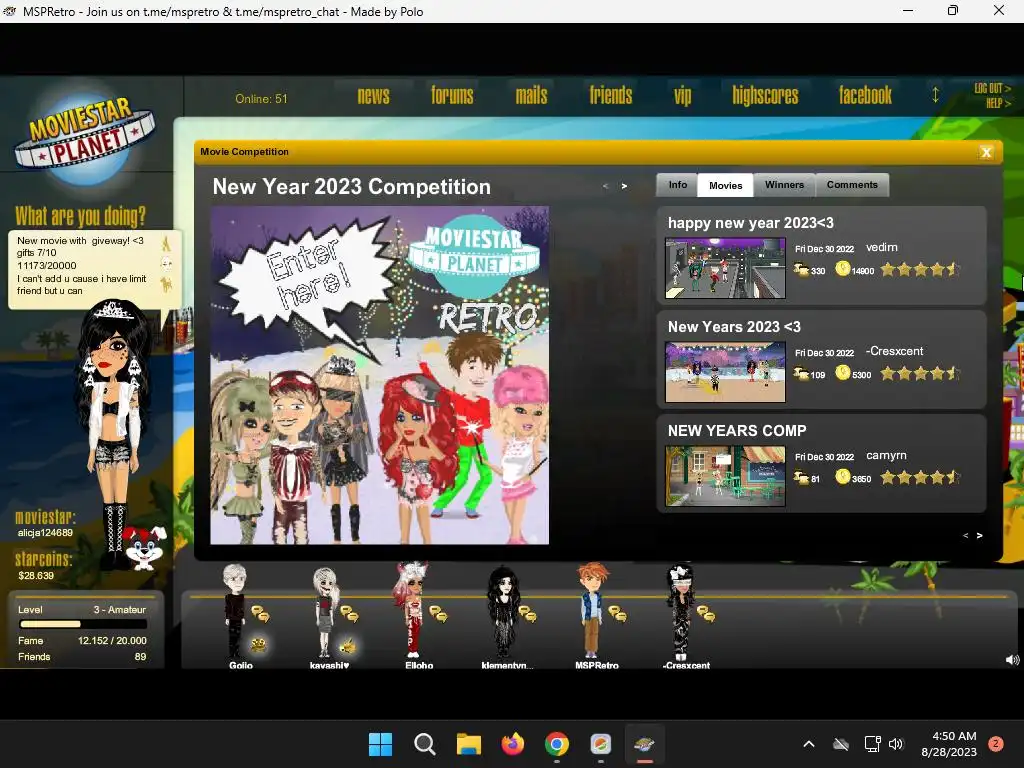
Task: Click coin icon showing 5300
Action: pyautogui.click(x=842, y=373)
